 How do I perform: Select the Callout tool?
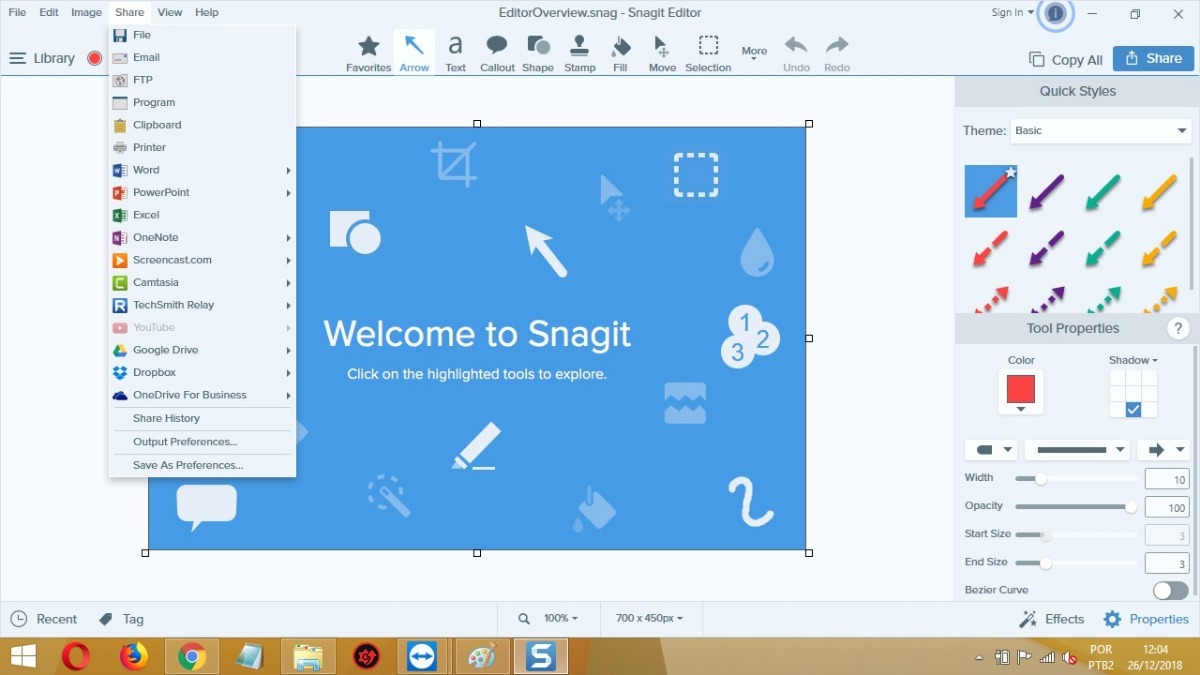[497, 52]
